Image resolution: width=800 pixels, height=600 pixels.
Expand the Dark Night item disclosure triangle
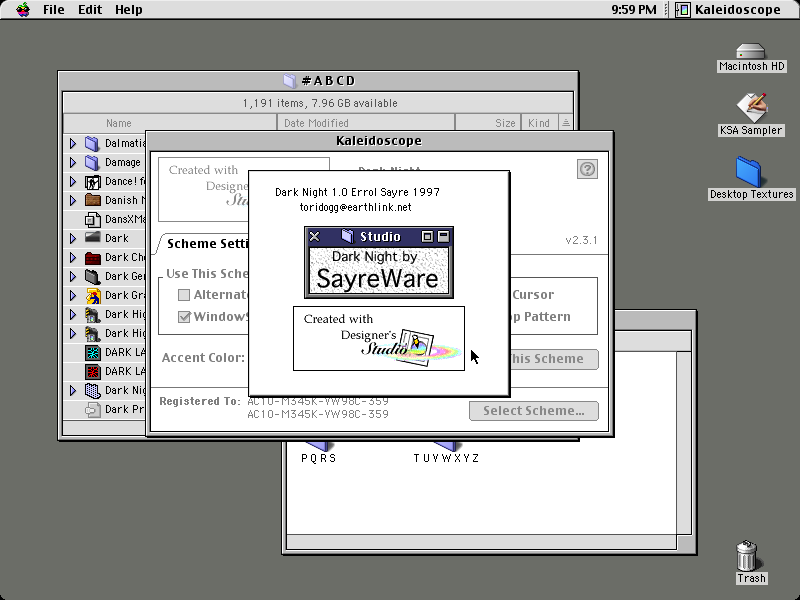coord(73,390)
